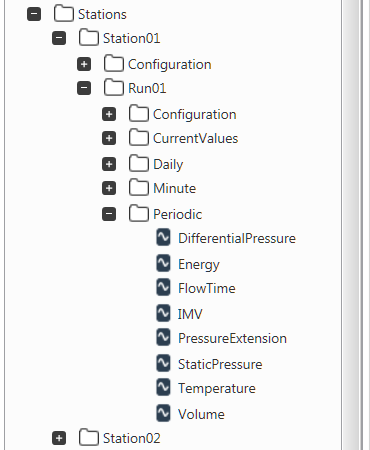
Task: Expand the Station02 node
Action: 59,438
